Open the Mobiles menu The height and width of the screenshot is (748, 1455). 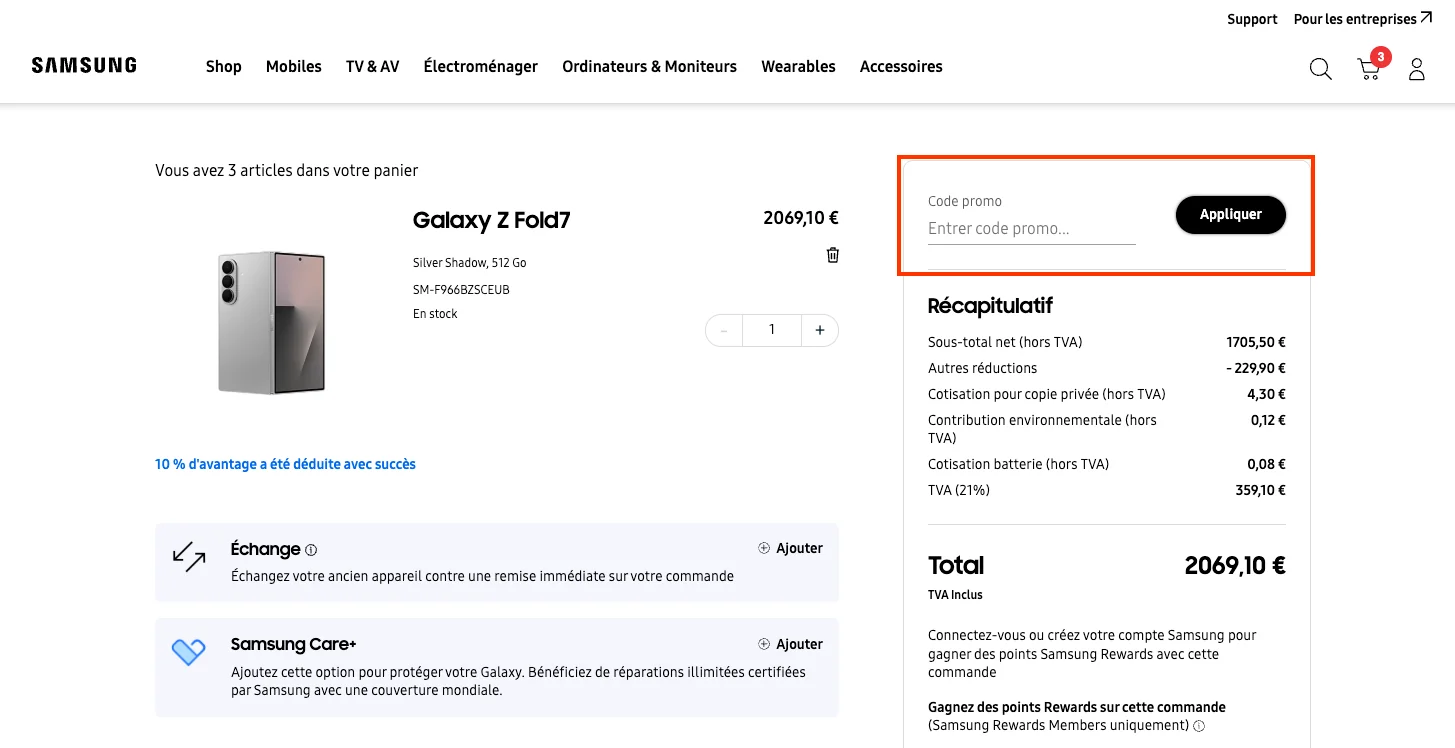pos(294,66)
